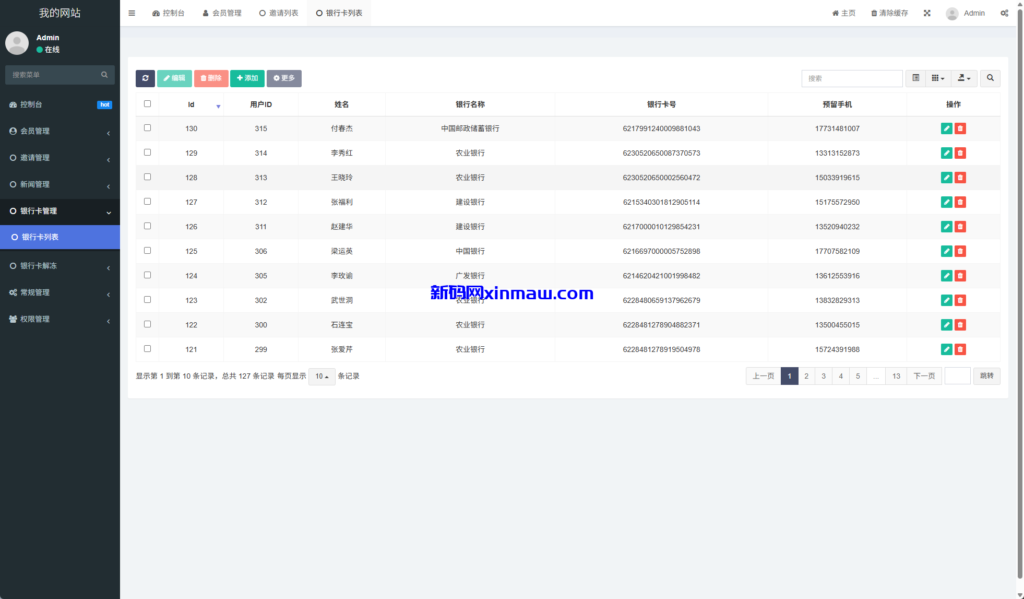This screenshot has width=1024, height=599.
Task: Open the gear settings icon in top-right corner
Action: 1004,13
